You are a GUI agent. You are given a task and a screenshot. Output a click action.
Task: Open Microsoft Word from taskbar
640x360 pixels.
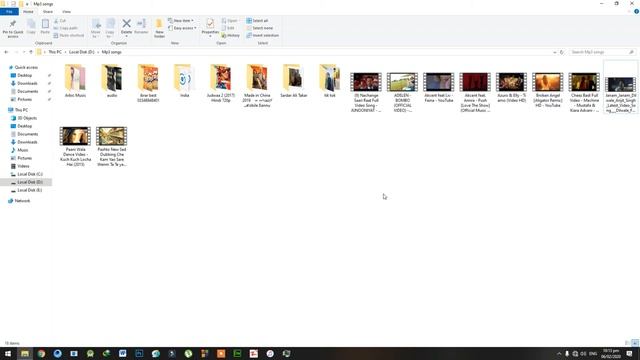pos(122,353)
